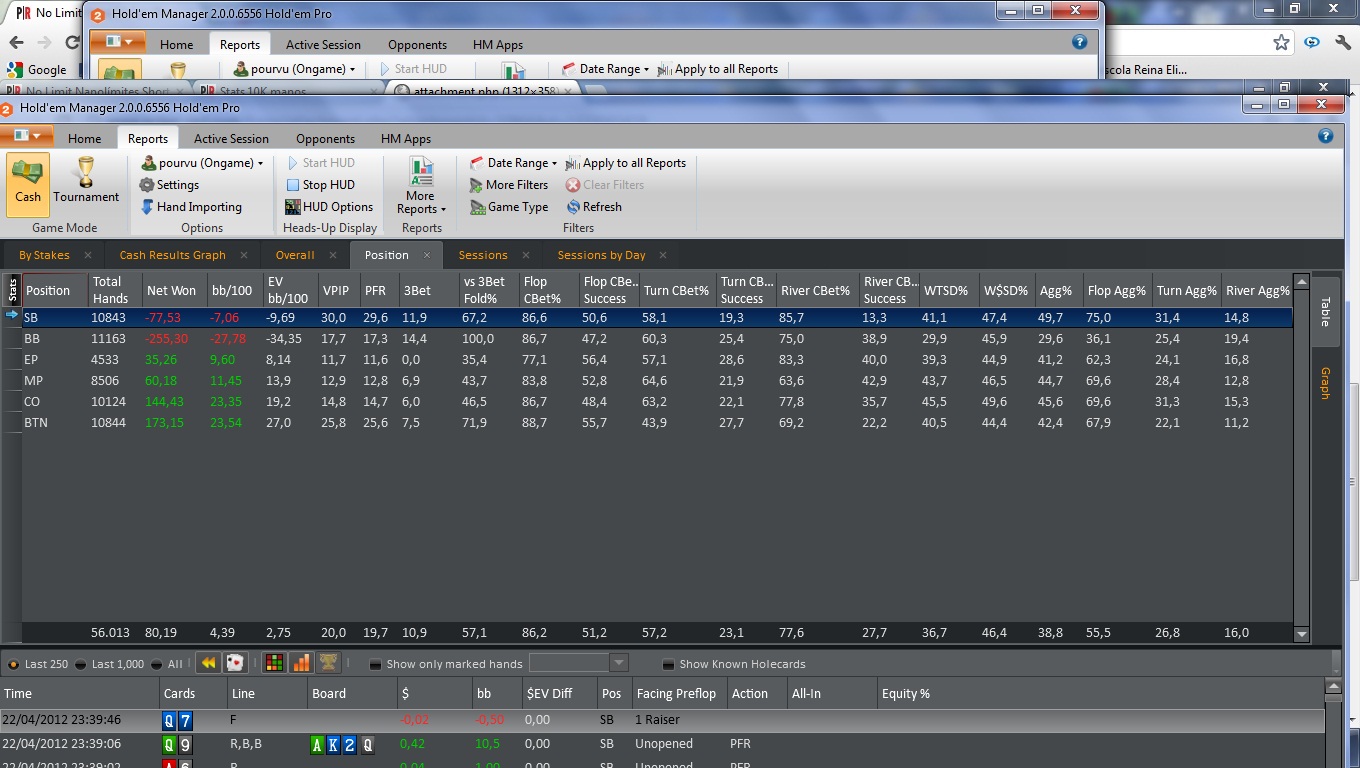Select the BTN position row
Screen dimensions: 1360x768
(657, 423)
